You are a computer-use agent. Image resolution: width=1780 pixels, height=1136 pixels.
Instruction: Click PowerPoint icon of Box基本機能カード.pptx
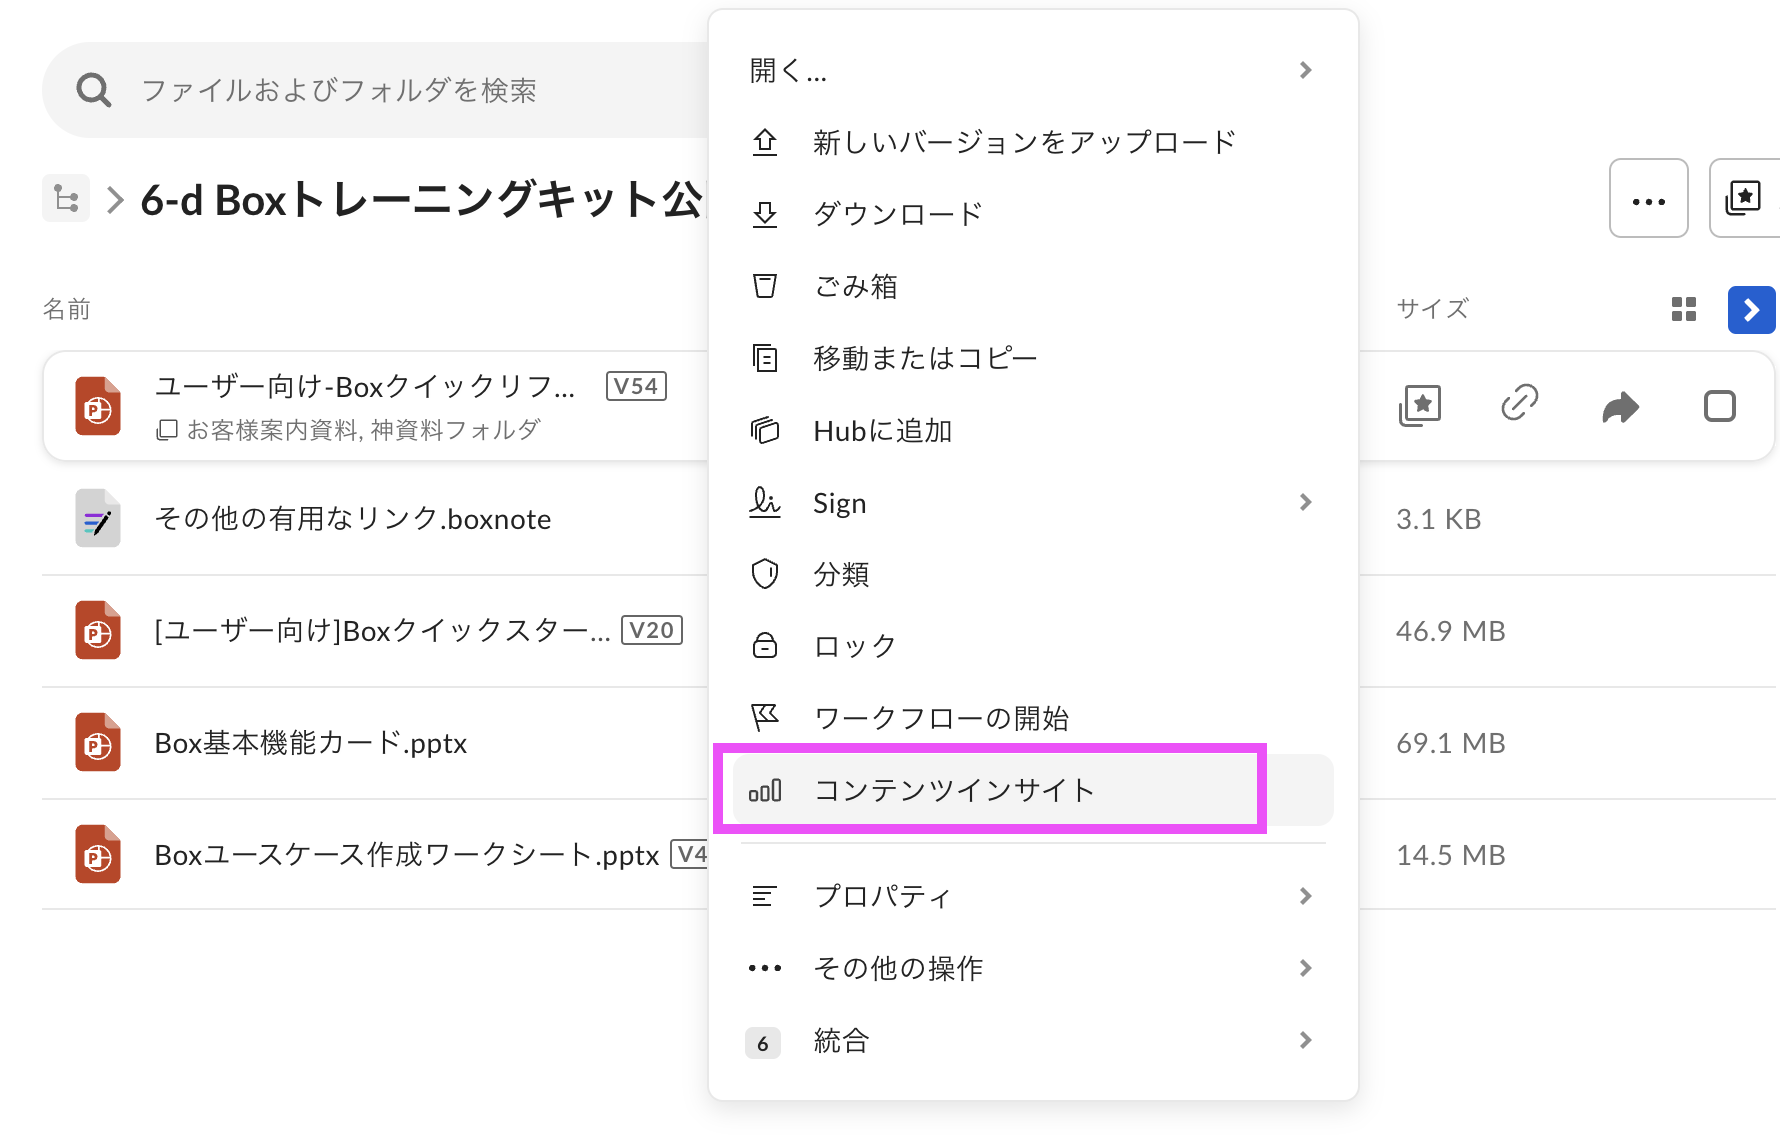[98, 742]
